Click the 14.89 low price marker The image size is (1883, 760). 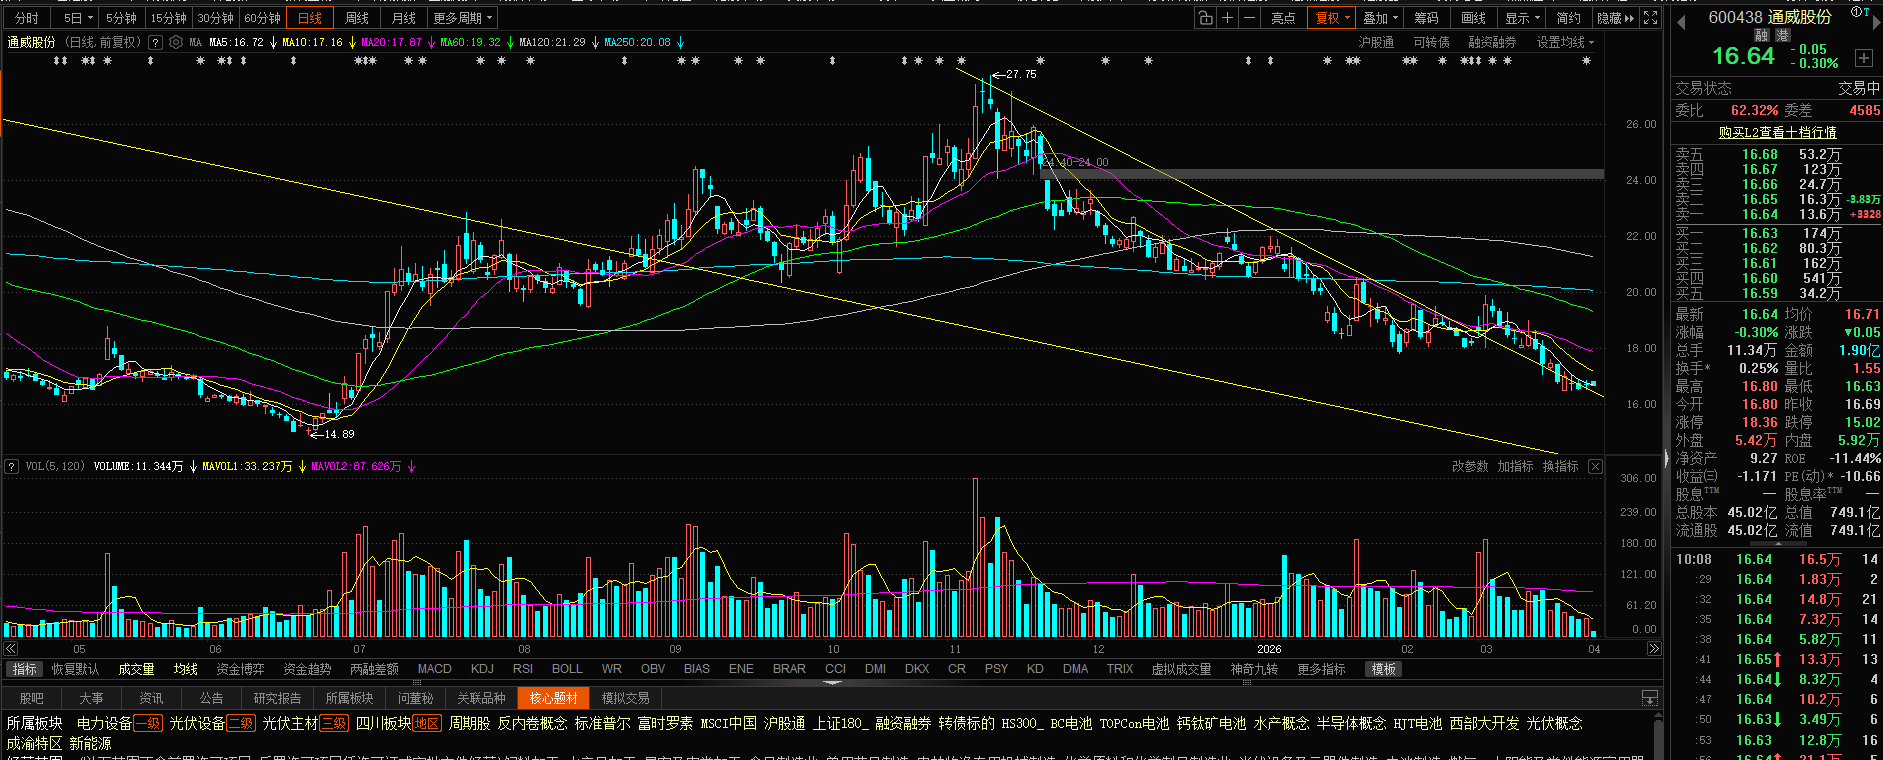332,434
